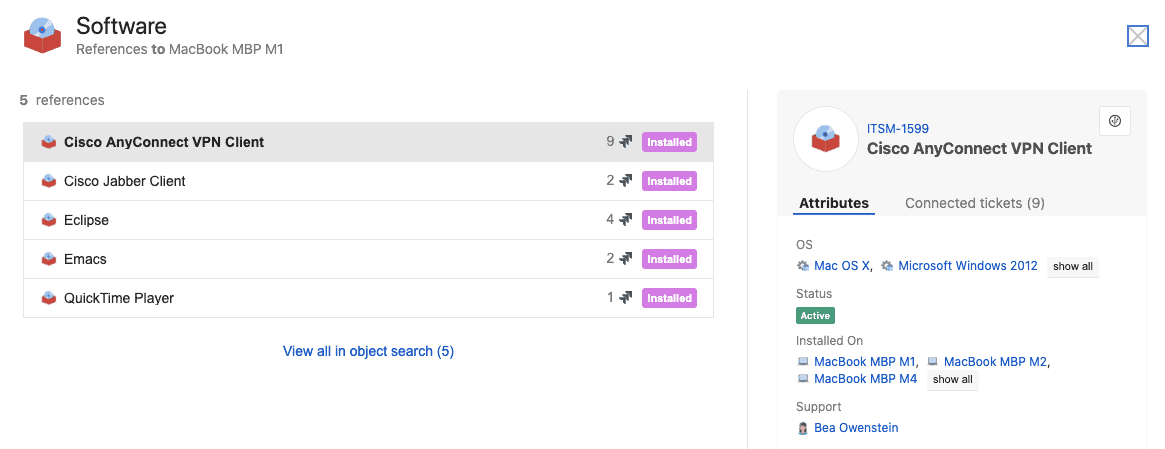Viewport: 1165px width, 449px height.
Task: Click Installed badge on QuickTime Player row
Action: pos(669,298)
